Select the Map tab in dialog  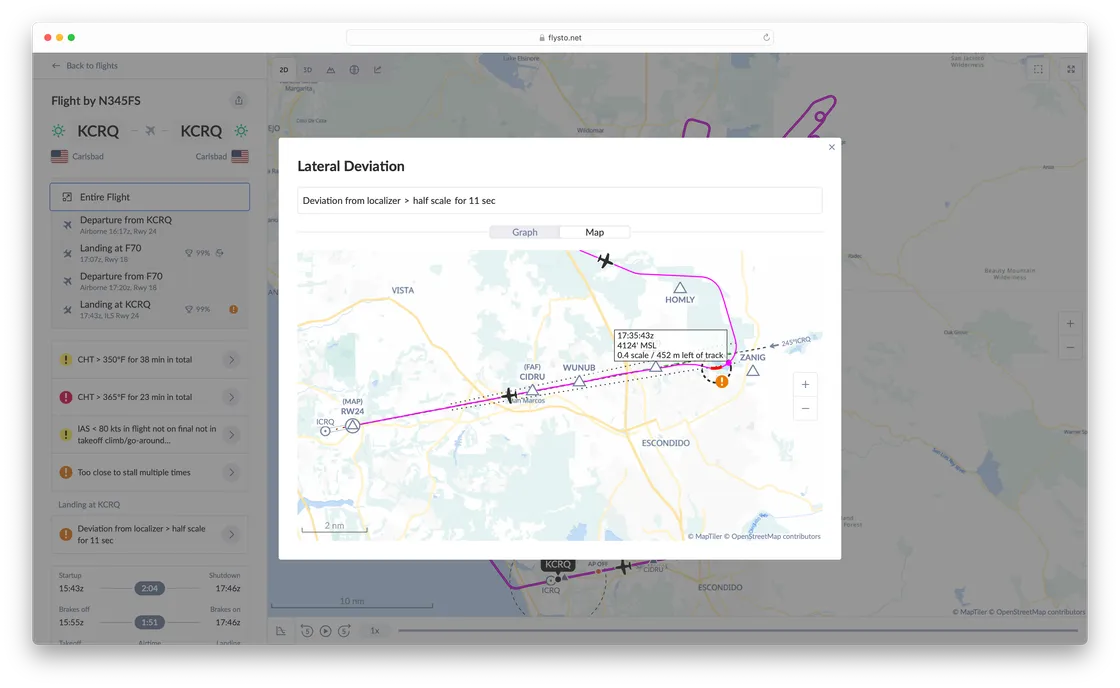coord(594,232)
